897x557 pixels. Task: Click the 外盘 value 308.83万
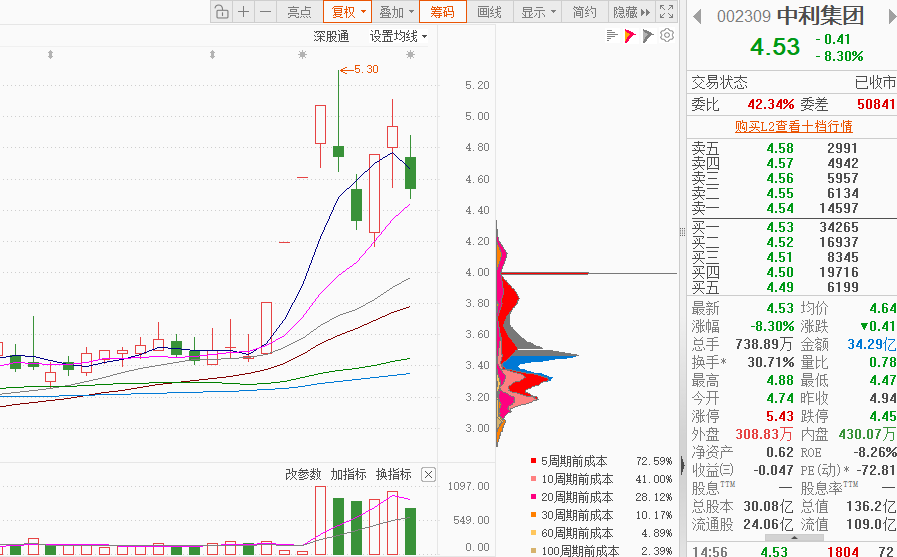[x=764, y=435]
